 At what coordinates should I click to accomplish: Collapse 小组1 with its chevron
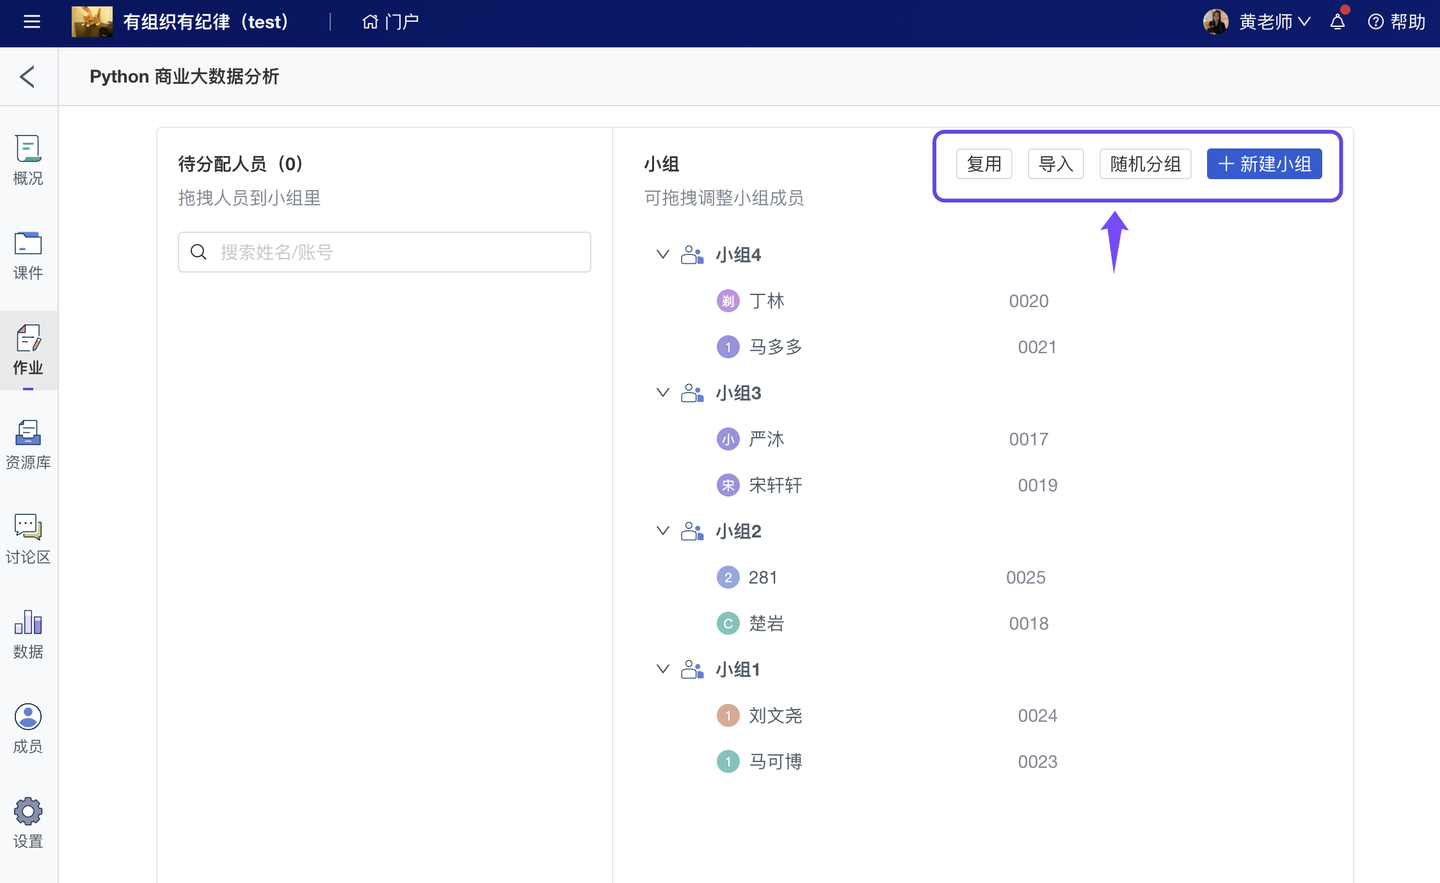pyautogui.click(x=662, y=669)
